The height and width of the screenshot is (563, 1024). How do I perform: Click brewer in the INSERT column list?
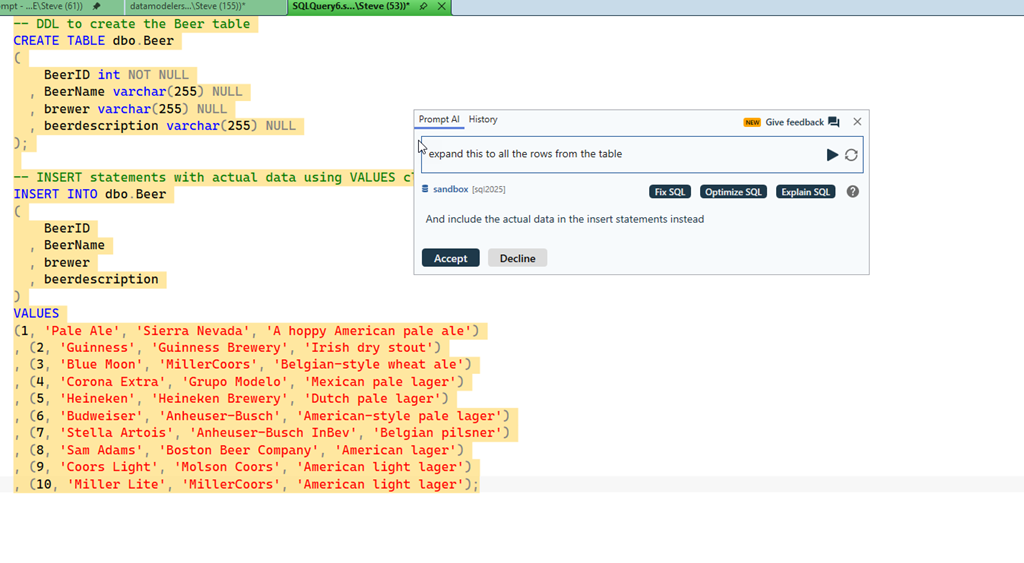tap(67, 263)
